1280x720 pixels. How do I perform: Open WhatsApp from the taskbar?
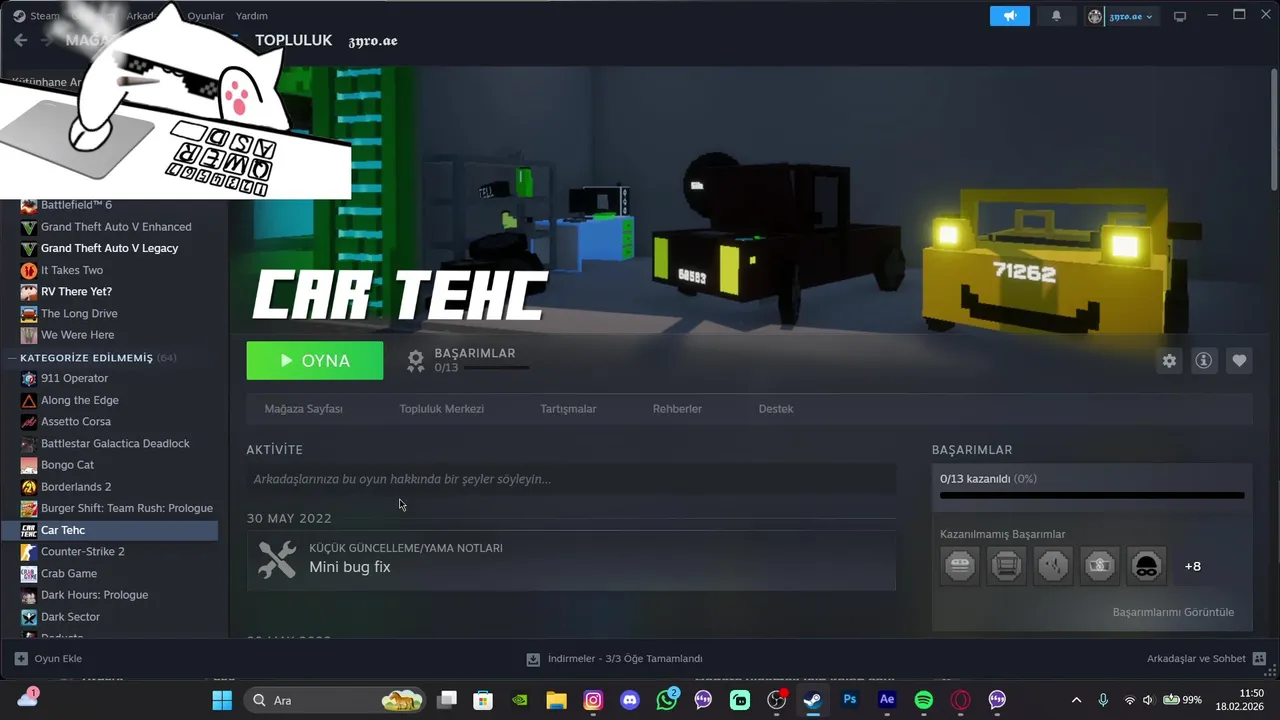click(667, 700)
